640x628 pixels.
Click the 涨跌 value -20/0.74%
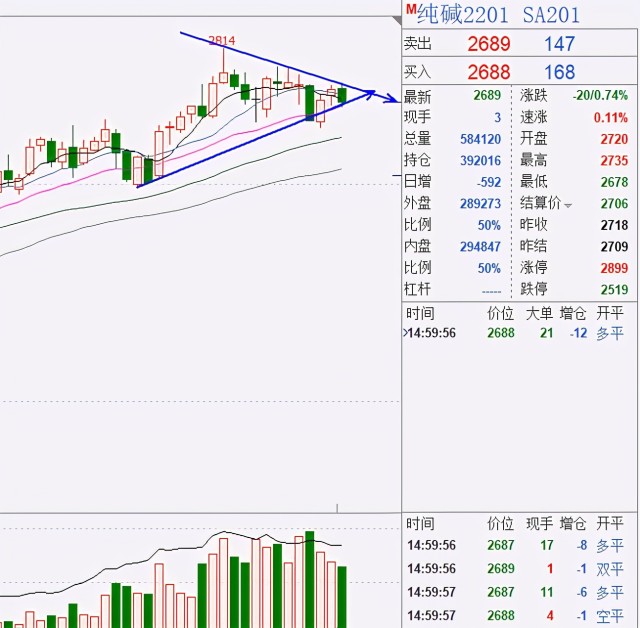point(600,95)
